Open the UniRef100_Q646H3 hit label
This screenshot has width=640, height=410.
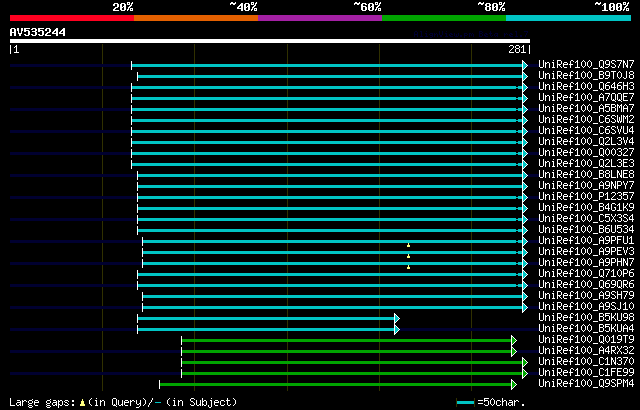pos(586,86)
